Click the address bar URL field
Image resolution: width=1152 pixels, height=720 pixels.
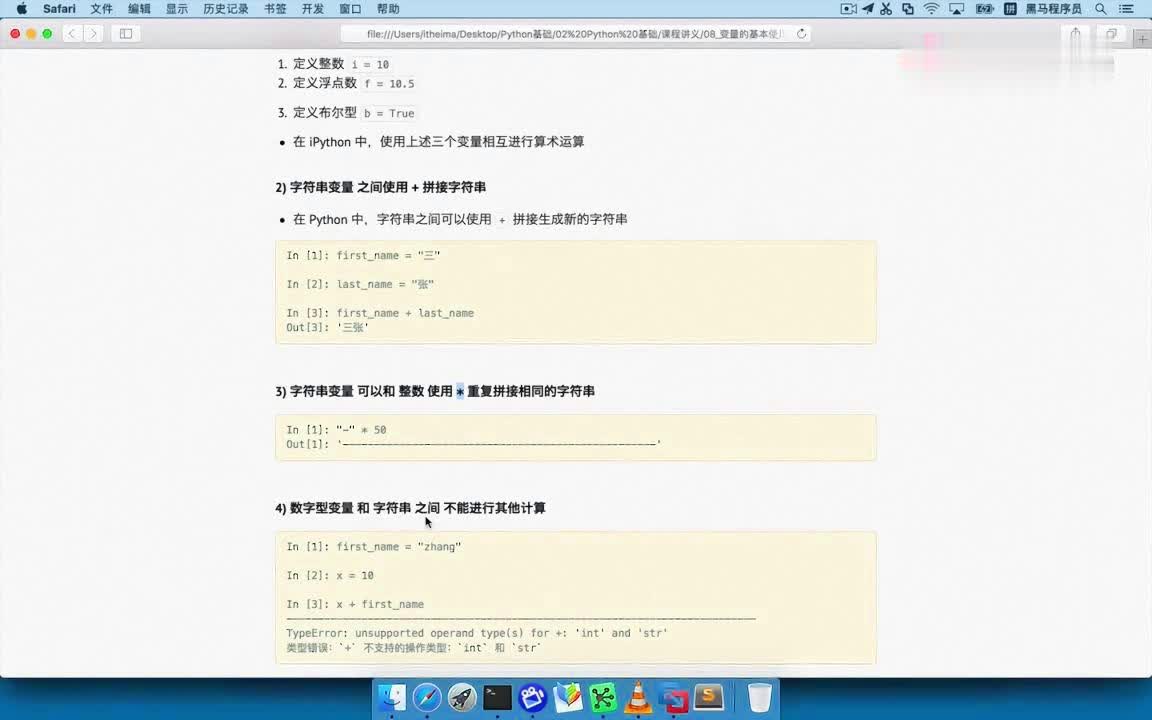pyautogui.click(x=575, y=34)
